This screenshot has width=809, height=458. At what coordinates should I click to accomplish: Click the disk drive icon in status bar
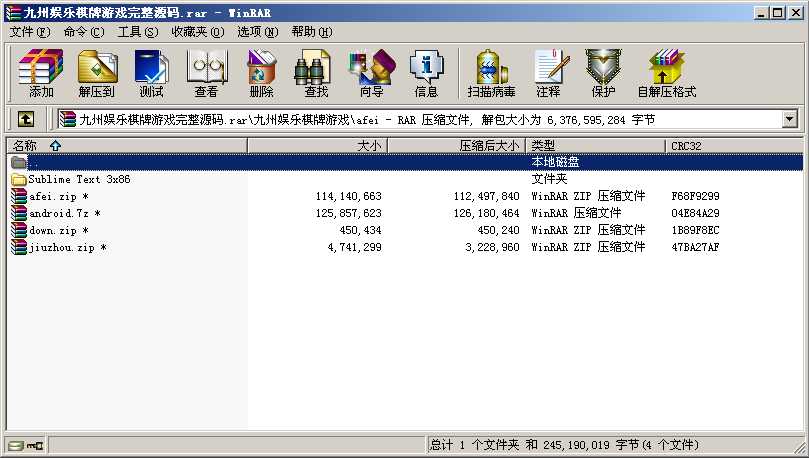coord(16,445)
